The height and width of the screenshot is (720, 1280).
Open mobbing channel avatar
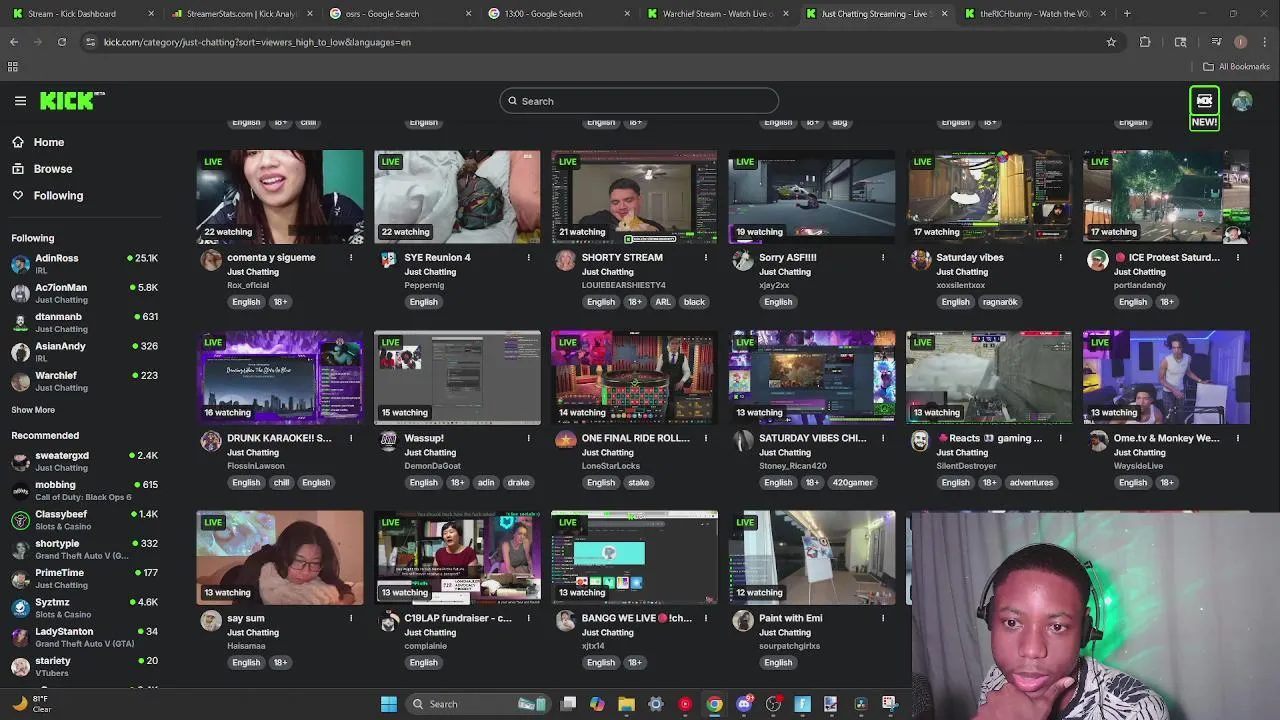(x=20, y=491)
